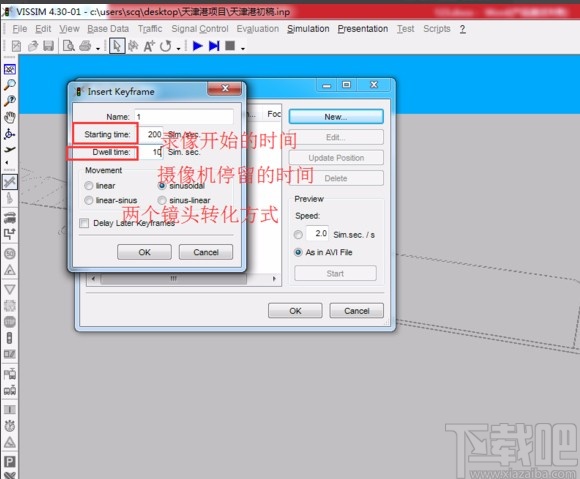580x479 pixels.
Task: Open edit toolbar options dropdown arrow
Action: pos(178,48)
